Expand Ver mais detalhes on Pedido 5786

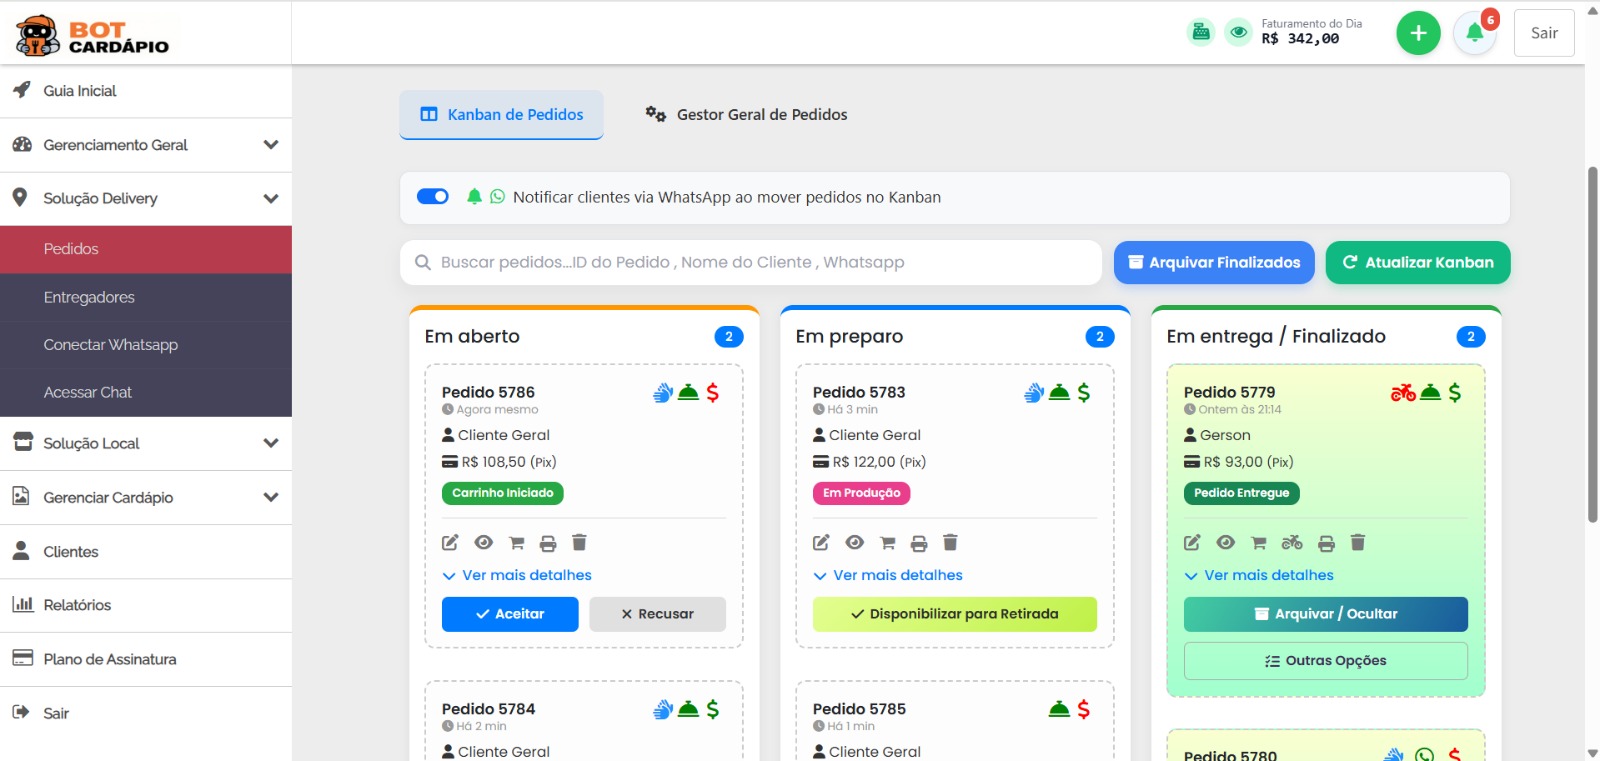[517, 575]
